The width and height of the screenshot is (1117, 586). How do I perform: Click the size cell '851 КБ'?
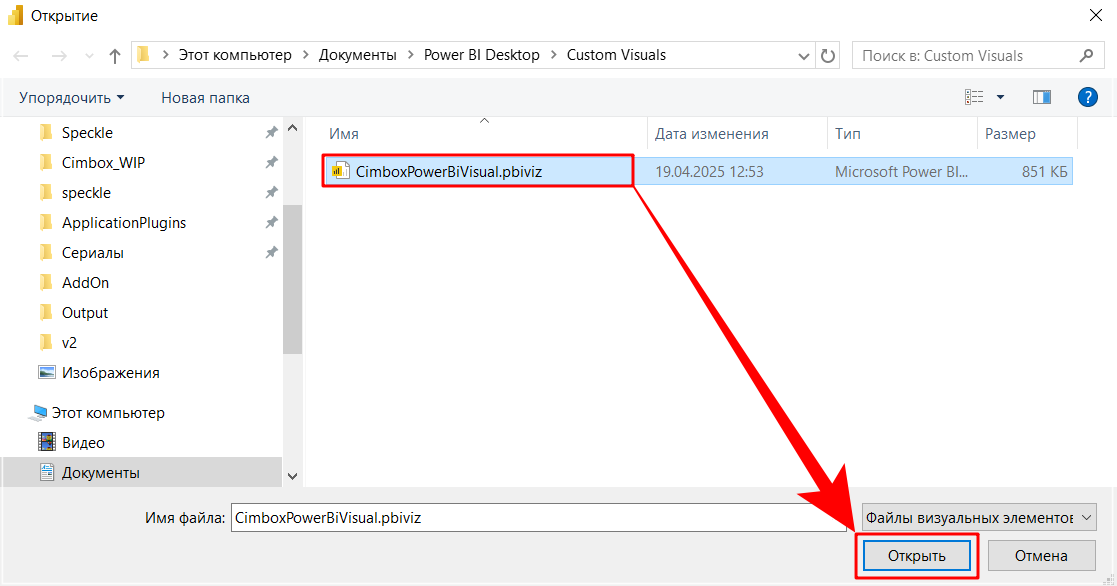click(x=1044, y=172)
